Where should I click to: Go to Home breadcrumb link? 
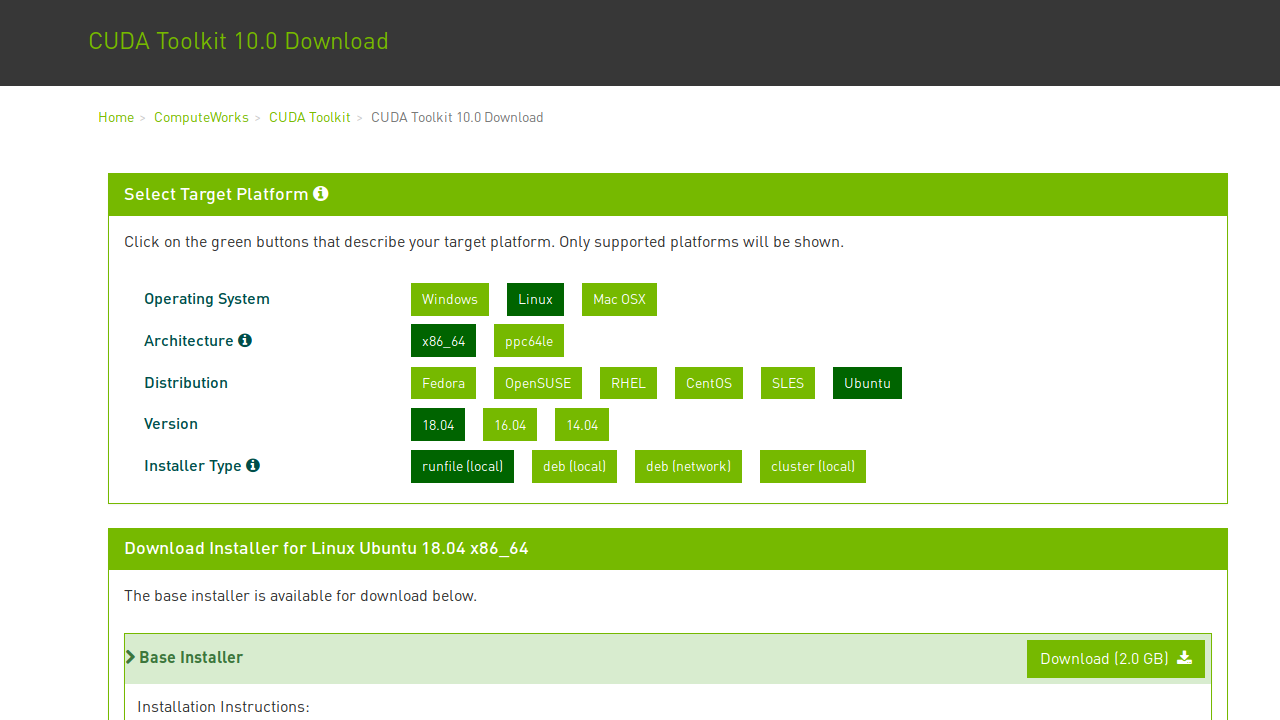116,117
